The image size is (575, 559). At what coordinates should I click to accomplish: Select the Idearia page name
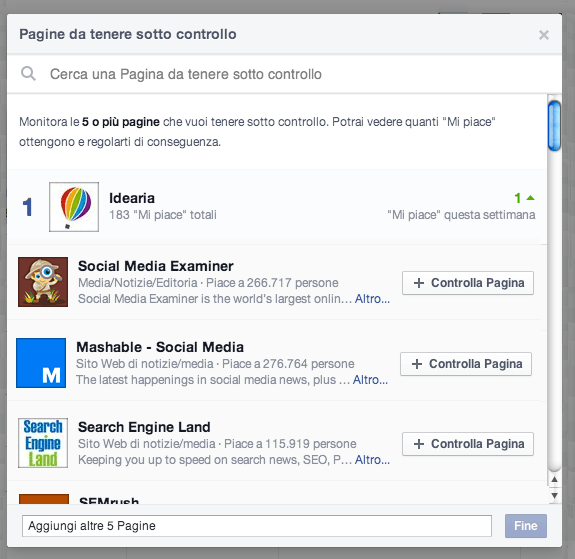(x=132, y=198)
